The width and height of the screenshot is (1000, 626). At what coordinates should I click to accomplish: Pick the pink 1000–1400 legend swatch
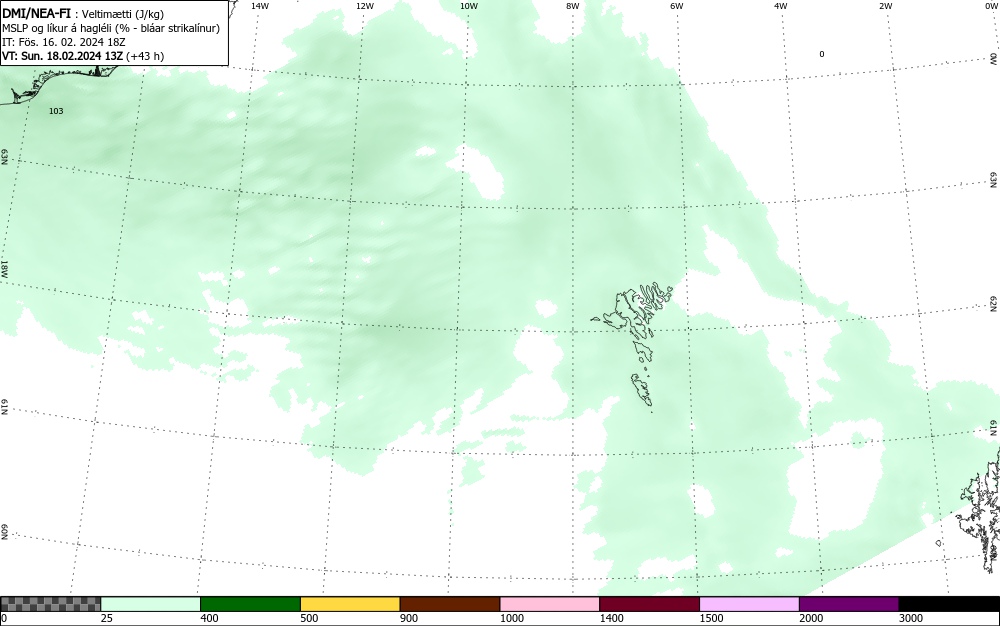pos(550,604)
